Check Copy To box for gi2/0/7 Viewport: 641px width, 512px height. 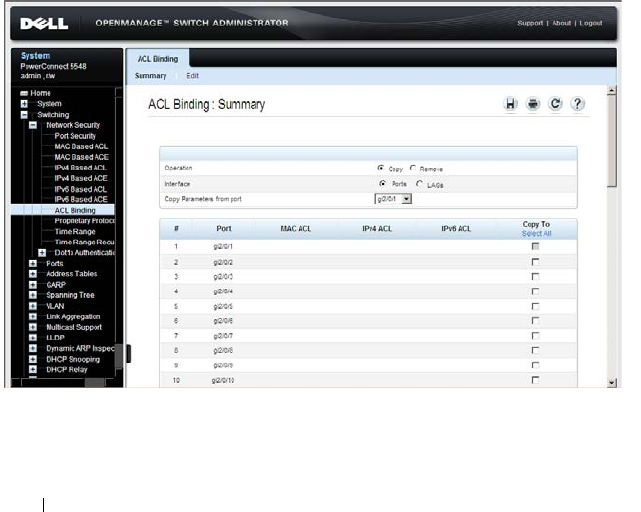[535, 336]
